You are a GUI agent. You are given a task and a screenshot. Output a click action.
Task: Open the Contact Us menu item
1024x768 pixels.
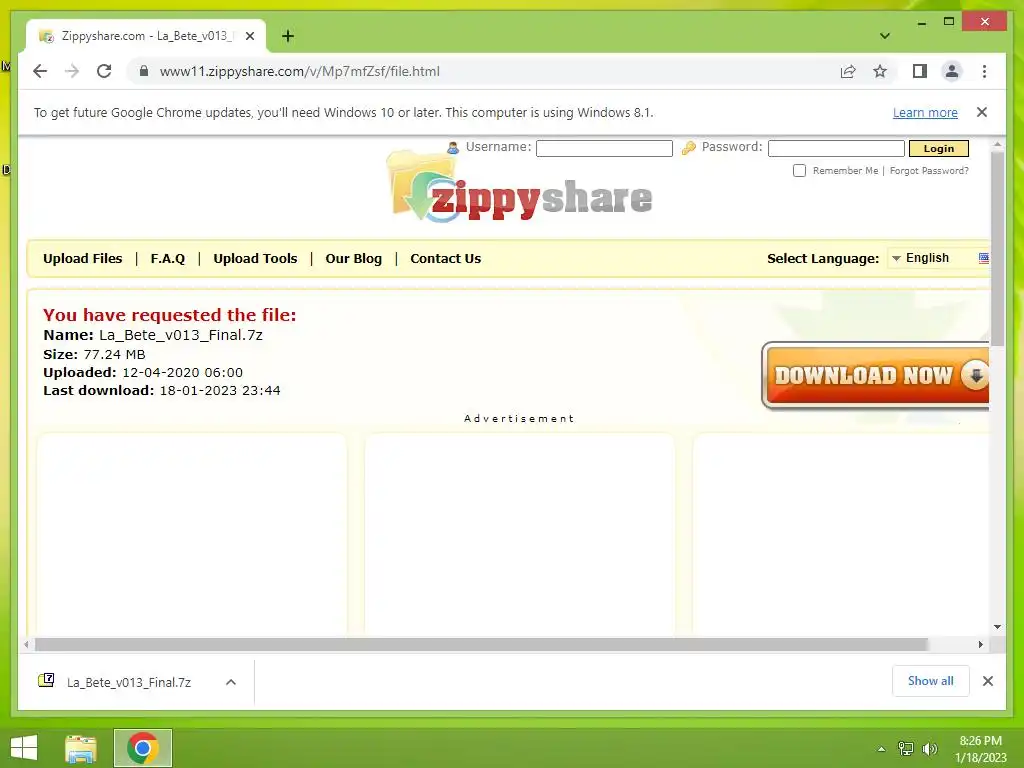(x=445, y=259)
